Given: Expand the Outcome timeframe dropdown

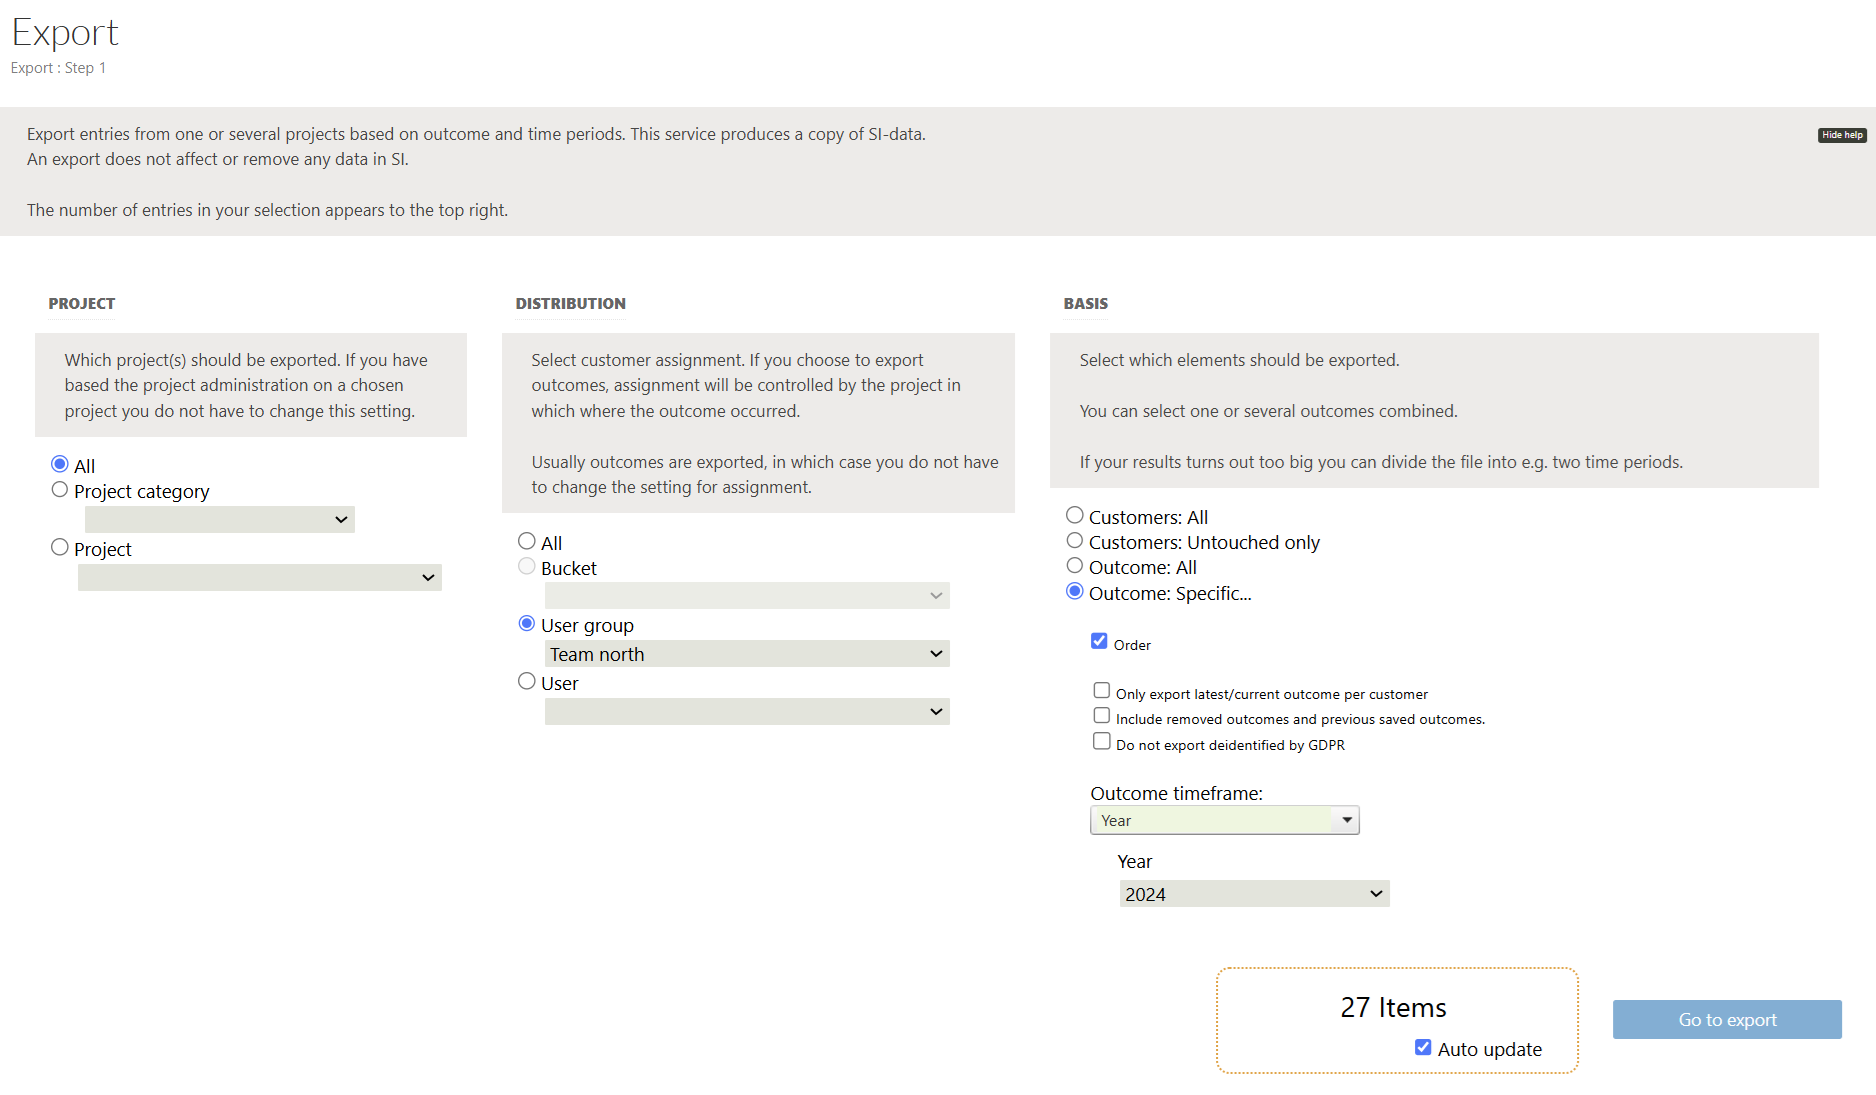Looking at the screenshot, I should pos(1224,820).
